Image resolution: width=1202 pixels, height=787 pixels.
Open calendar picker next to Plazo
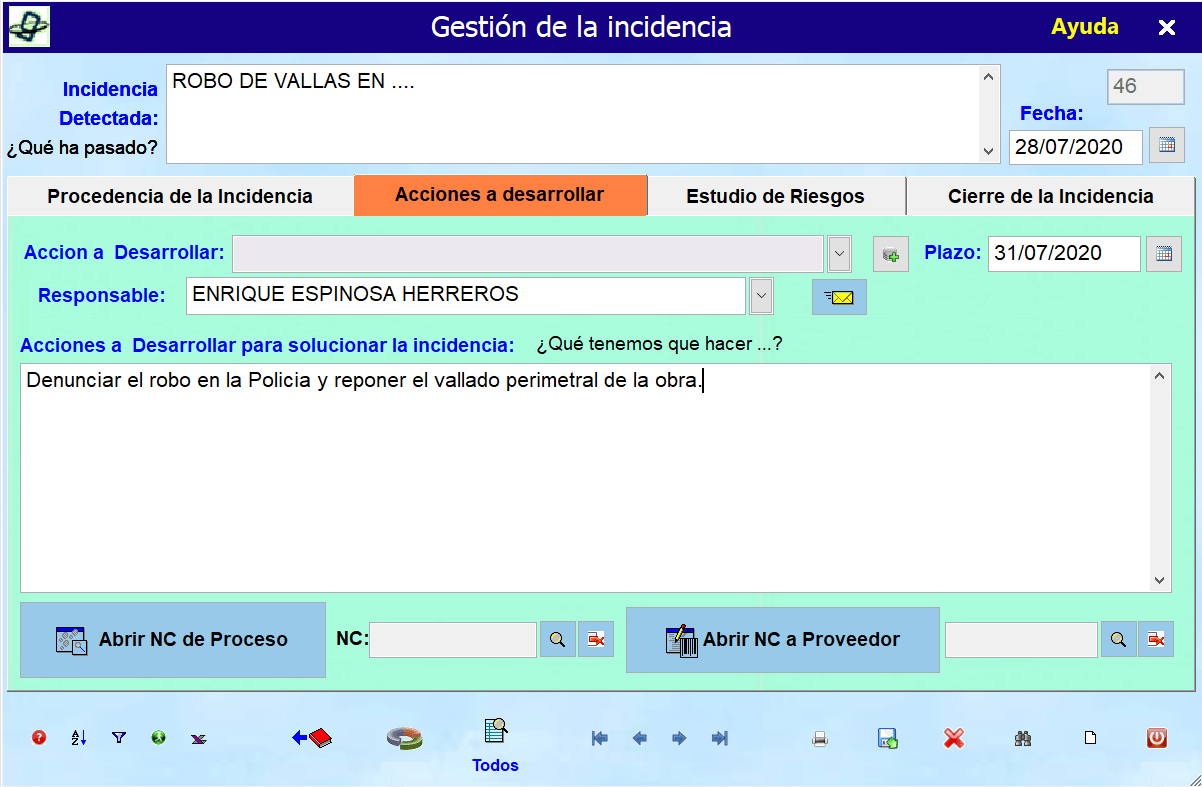(x=1164, y=253)
